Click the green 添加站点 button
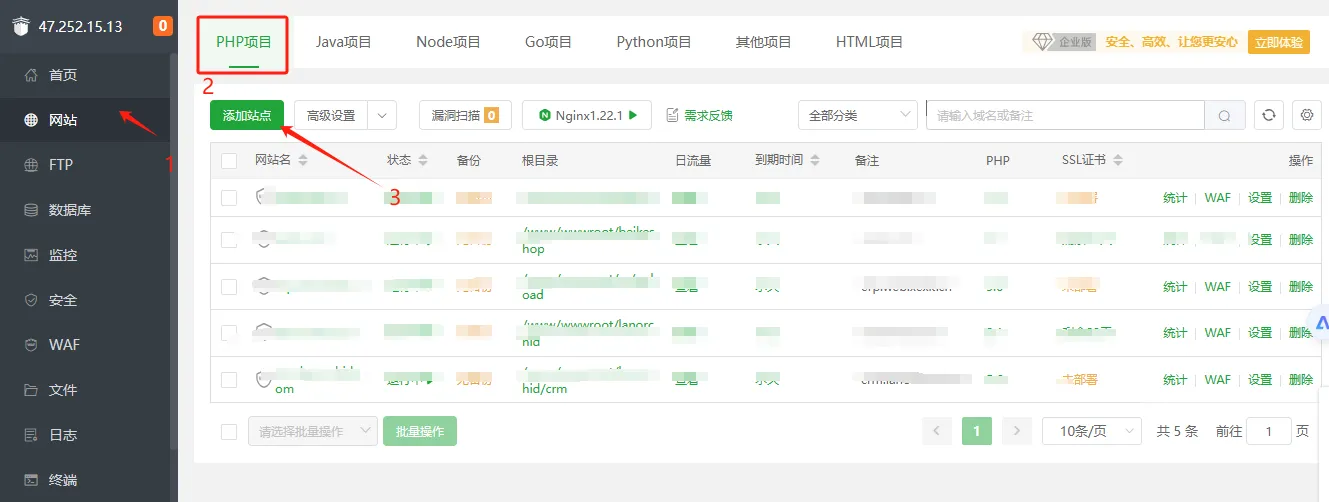 coord(247,116)
